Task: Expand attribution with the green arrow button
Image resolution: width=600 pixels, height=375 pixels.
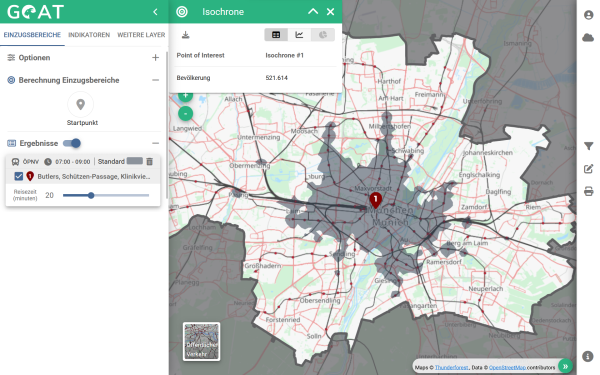Action: [x=565, y=366]
